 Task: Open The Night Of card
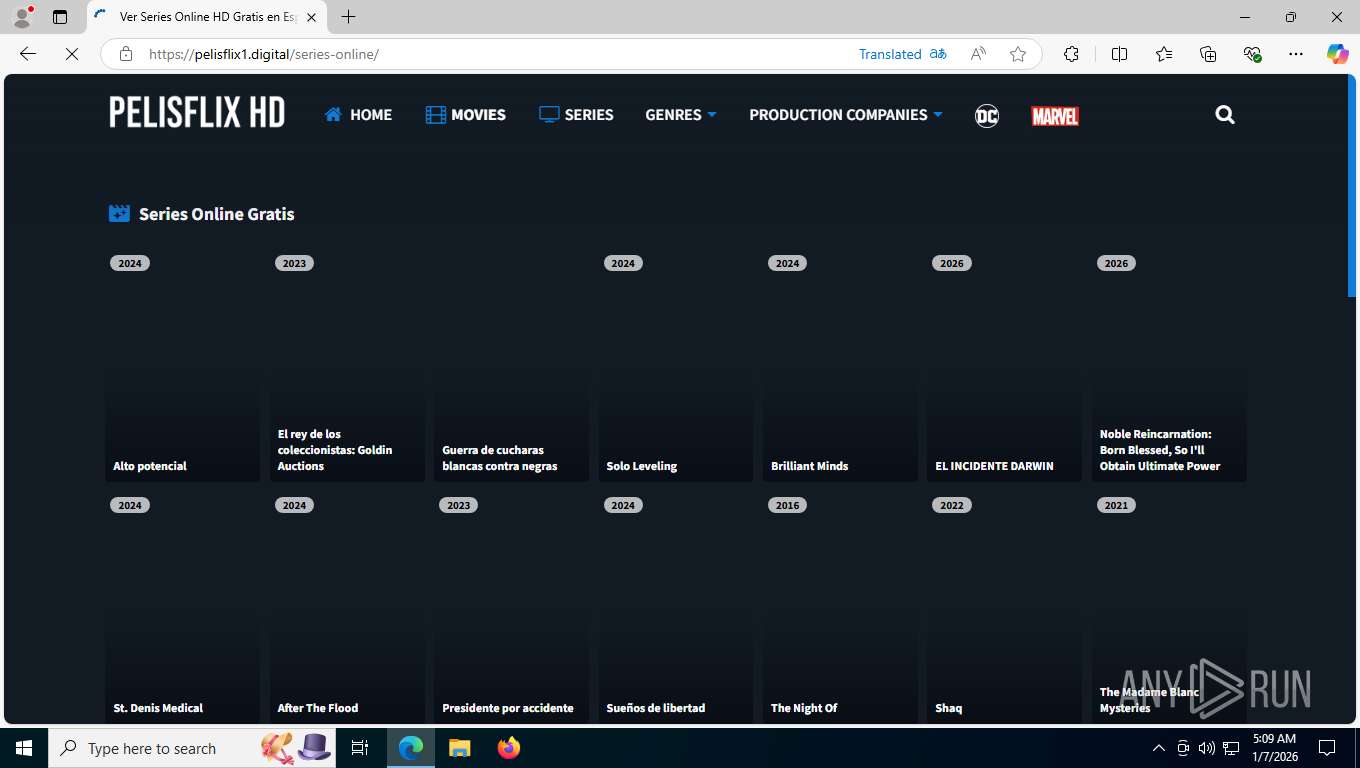[x=840, y=607]
